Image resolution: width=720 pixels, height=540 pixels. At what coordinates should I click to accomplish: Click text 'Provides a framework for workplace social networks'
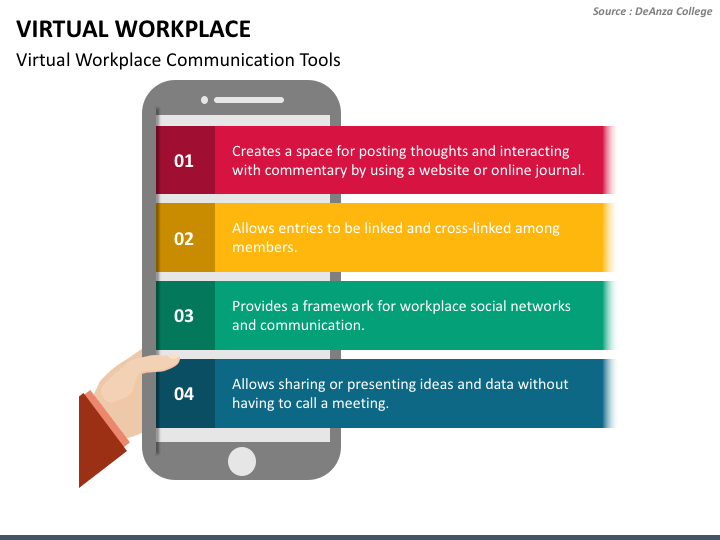tap(401, 306)
